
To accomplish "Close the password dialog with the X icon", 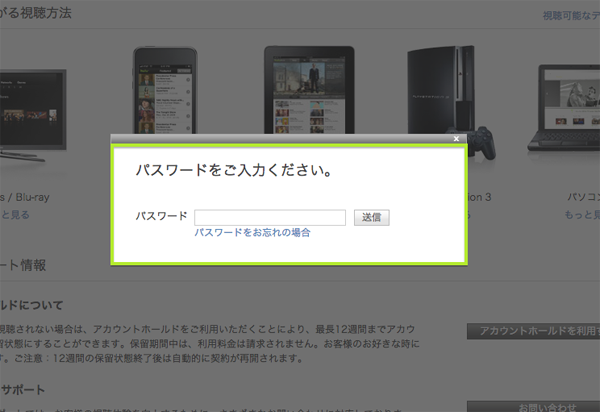I will 456,139.
